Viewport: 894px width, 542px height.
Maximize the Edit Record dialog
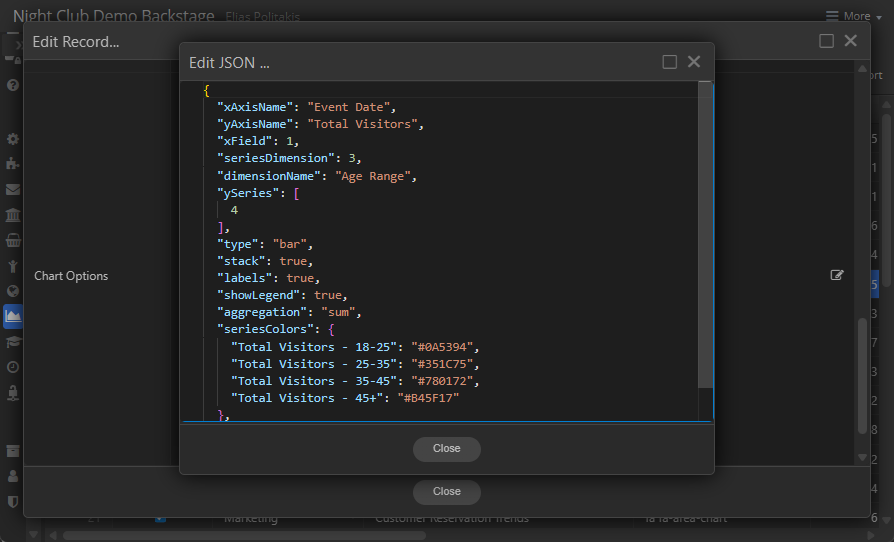click(826, 41)
